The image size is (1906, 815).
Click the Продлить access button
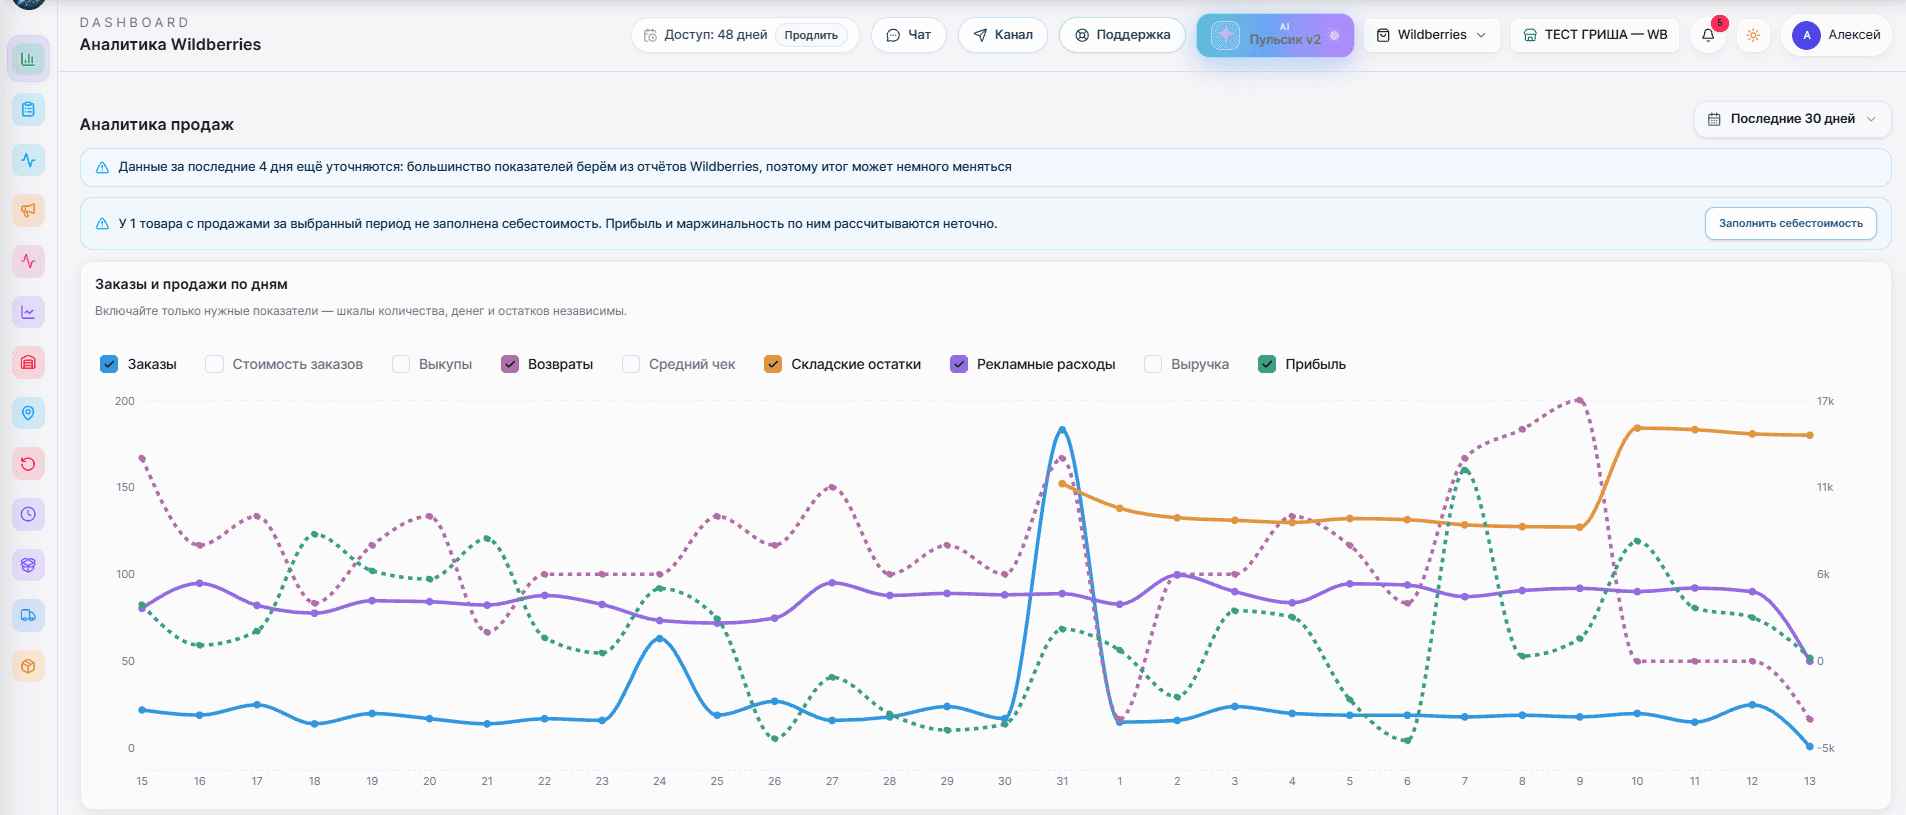coord(811,35)
